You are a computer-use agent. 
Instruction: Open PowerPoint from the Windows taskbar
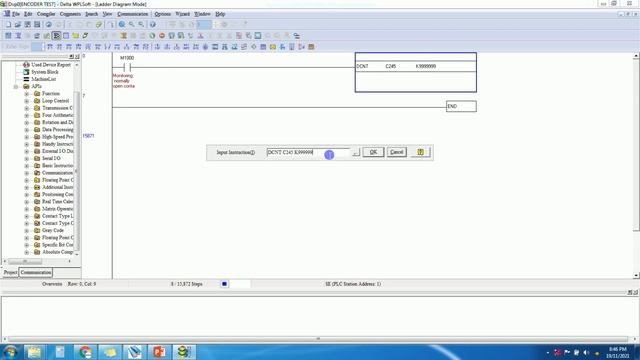159,352
